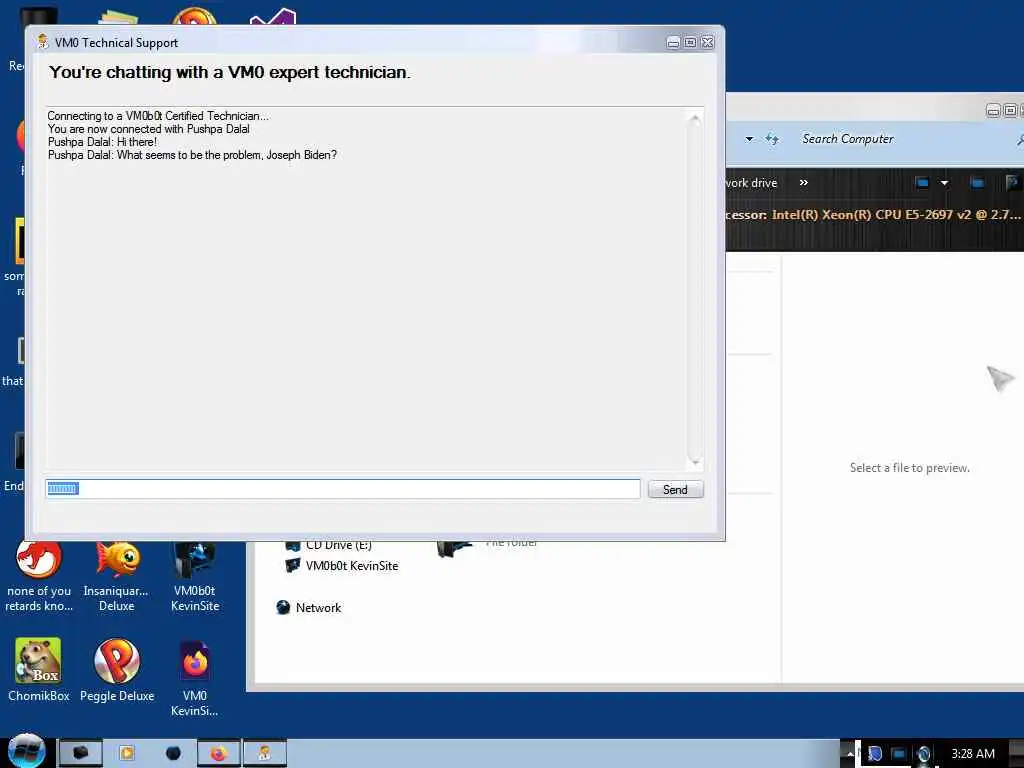
Task: Click the processor info text in Explorer
Action: [873, 214]
